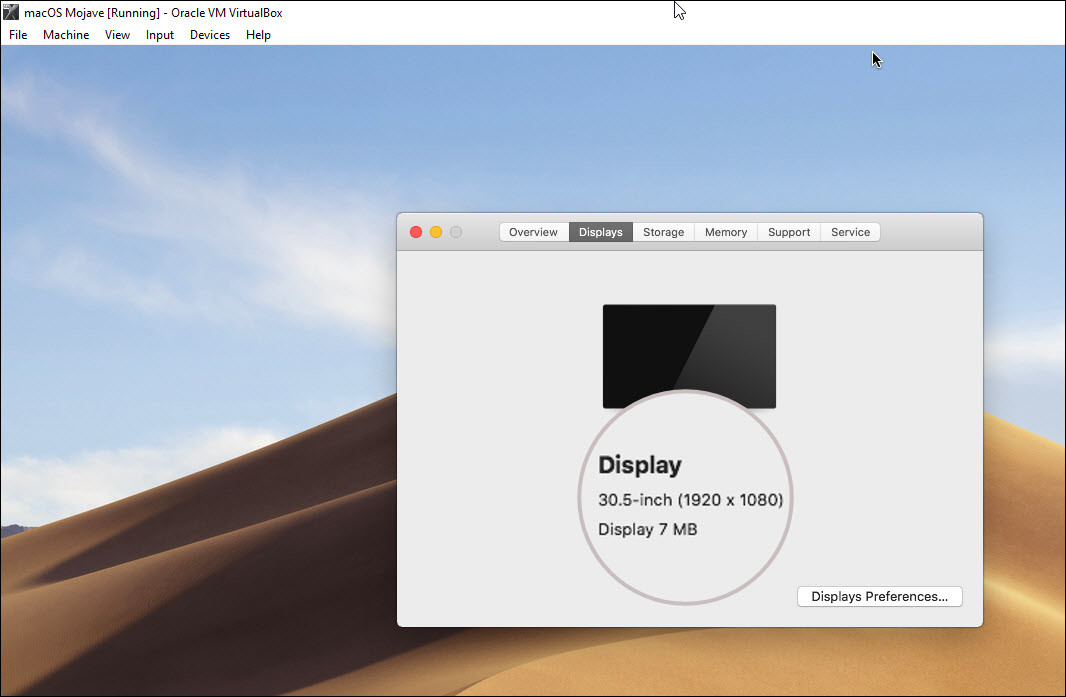Click the black display monitor thumbnail
This screenshot has width=1066, height=697.
pyautogui.click(x=689, y=356)
